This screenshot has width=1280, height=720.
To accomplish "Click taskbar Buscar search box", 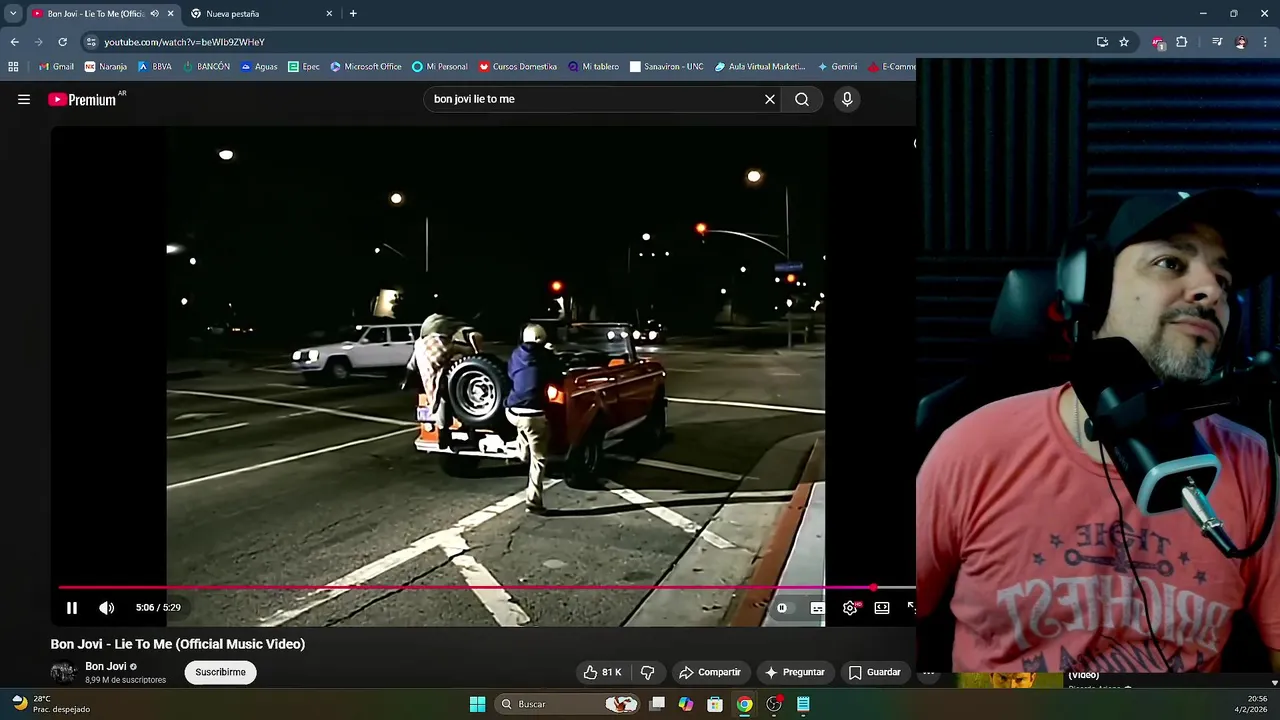I will pyautogui.click(x=568, y=704).
